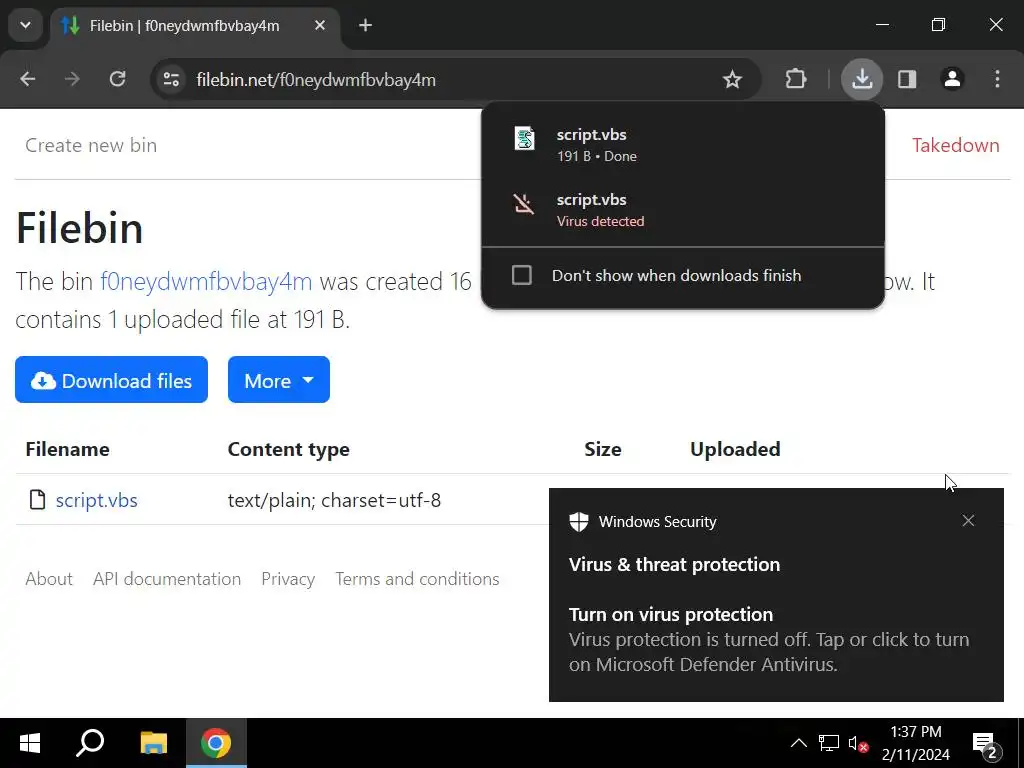Click the red Takedown link
This screenshot has height=768, width=1024.
tap(955, 145)
